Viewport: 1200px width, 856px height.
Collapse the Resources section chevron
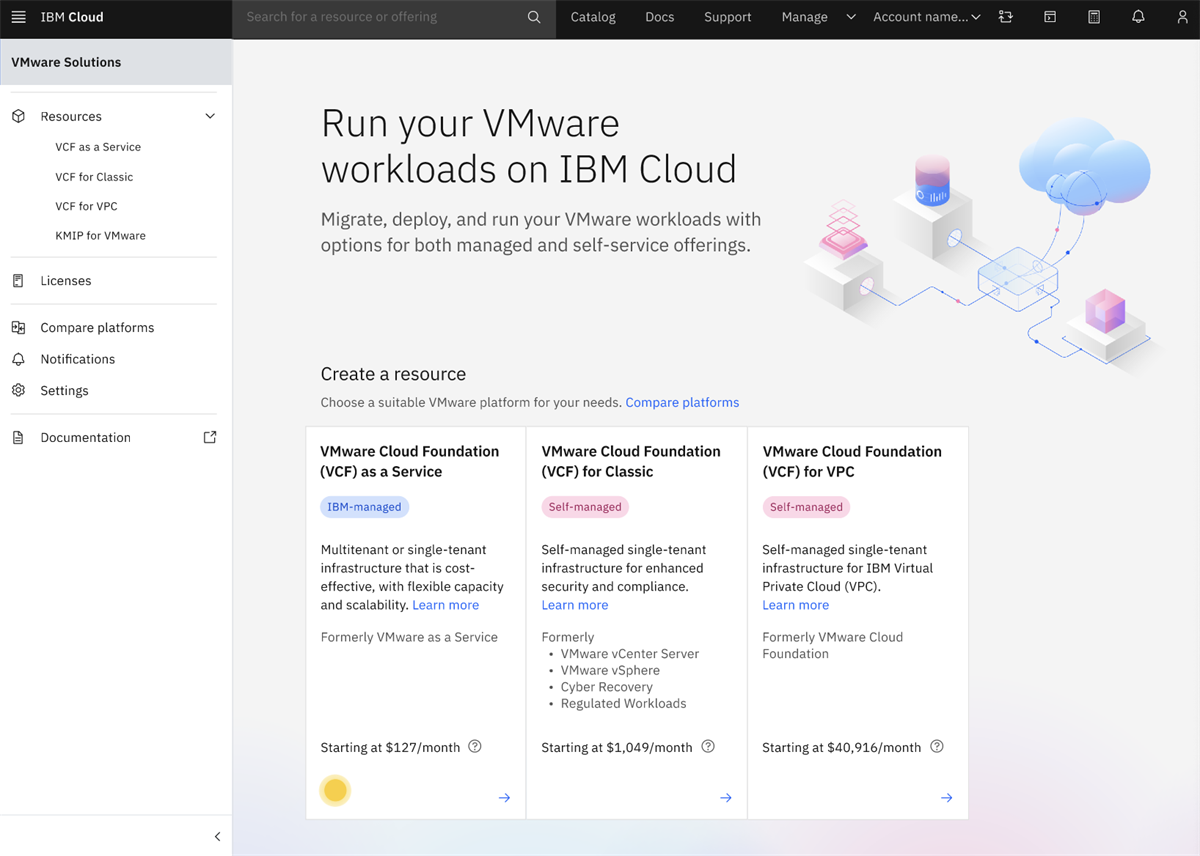210,116
